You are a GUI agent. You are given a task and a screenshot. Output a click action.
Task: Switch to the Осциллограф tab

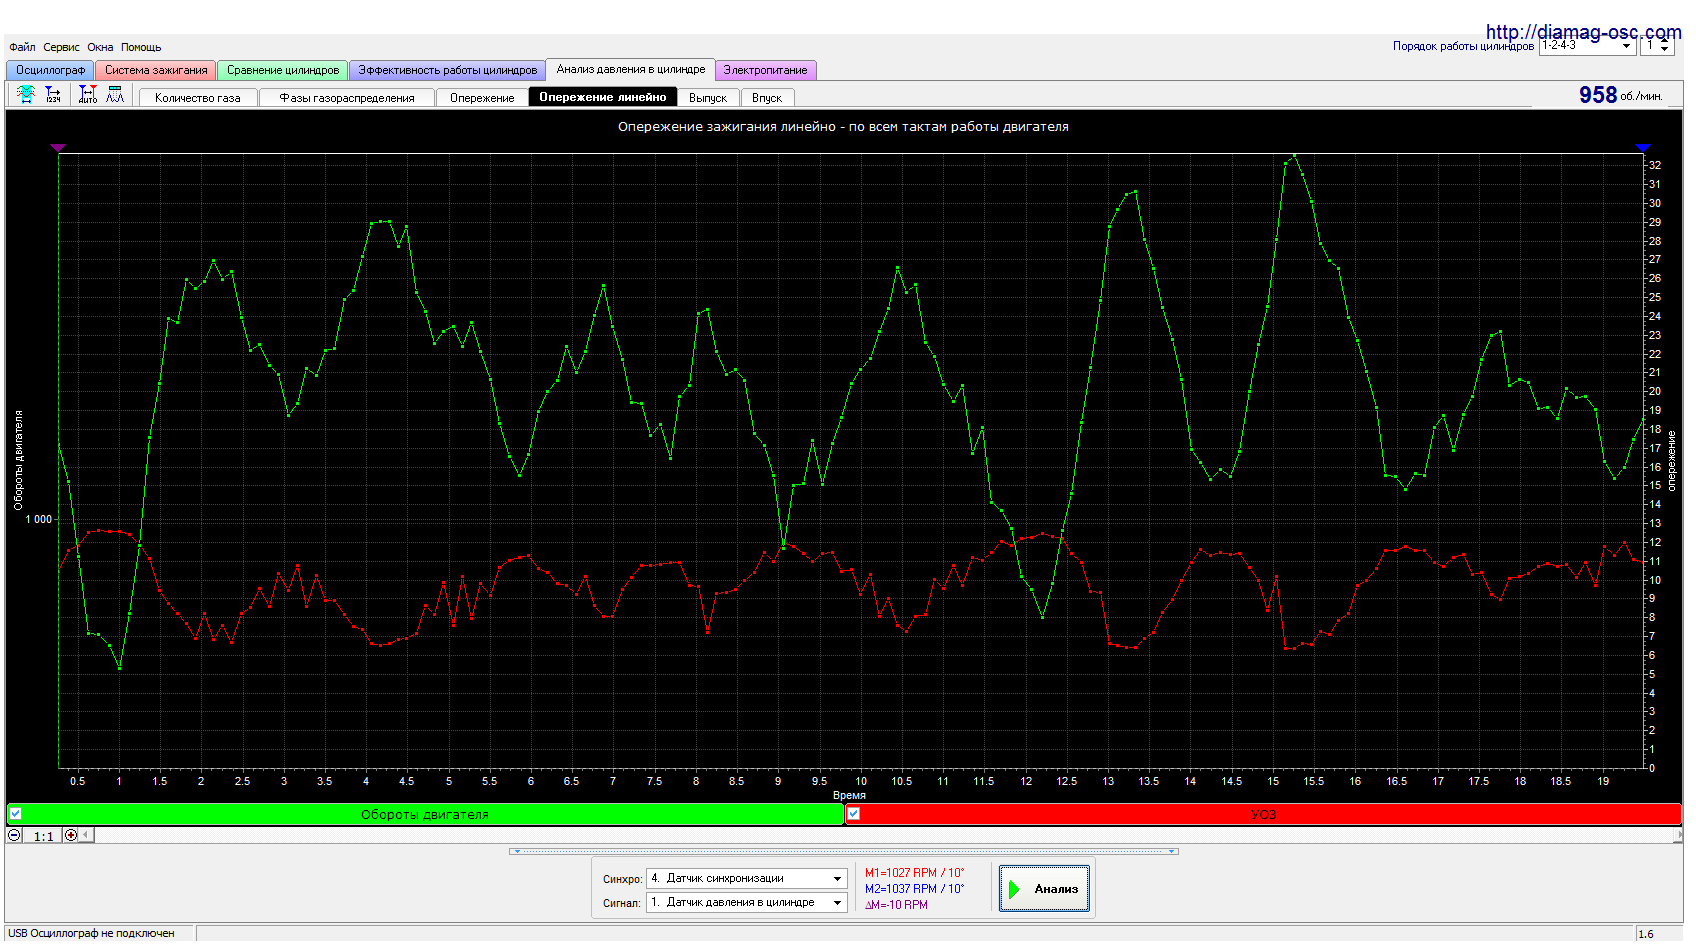[x=50, y=70]
